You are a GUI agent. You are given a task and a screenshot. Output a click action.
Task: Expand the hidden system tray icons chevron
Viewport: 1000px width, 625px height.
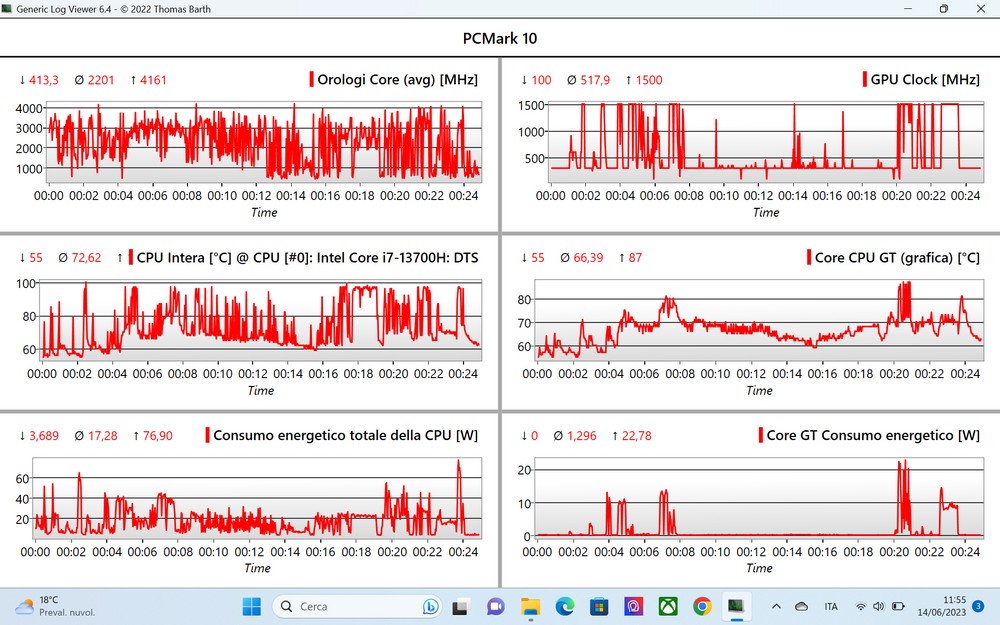tap(776, 606)
